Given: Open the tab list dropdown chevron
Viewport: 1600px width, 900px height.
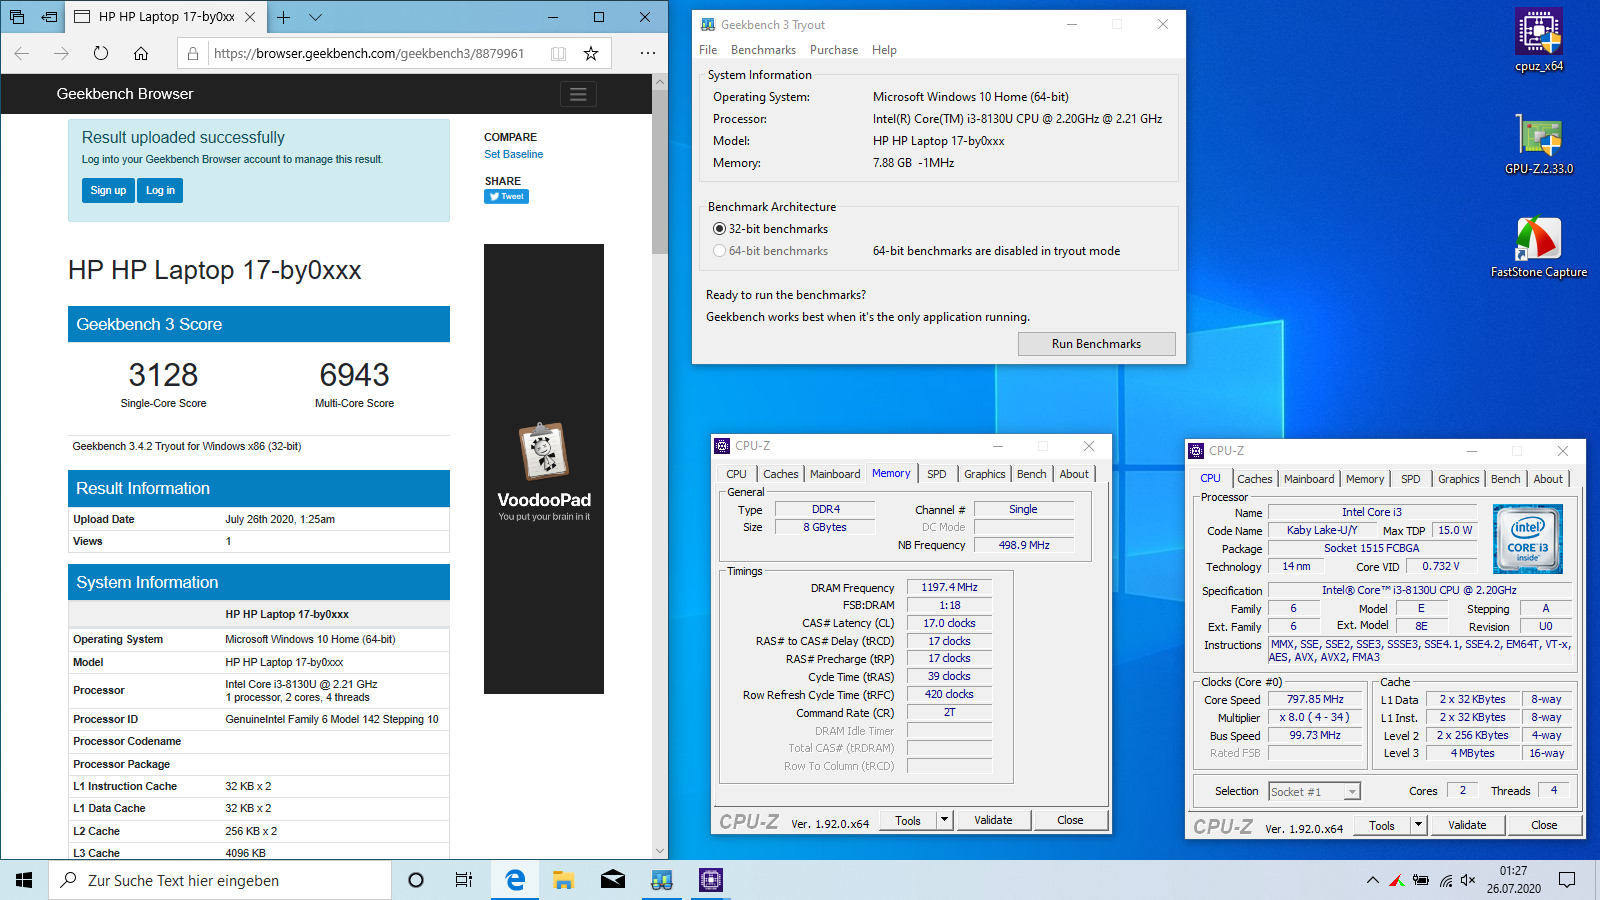Looking at the screenshot, I should (x=315, y=17).
